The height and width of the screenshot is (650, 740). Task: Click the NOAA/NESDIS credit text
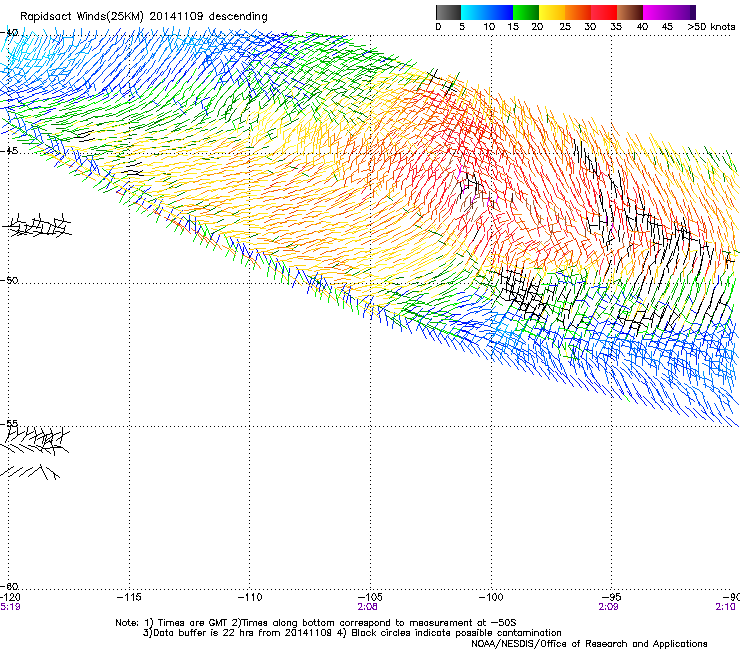click(x=589, y=644)
